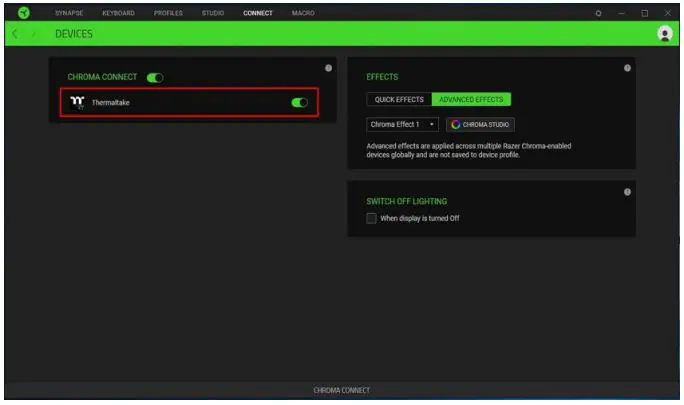Open help in Chroma Connect panel

[x=328, y=68]
